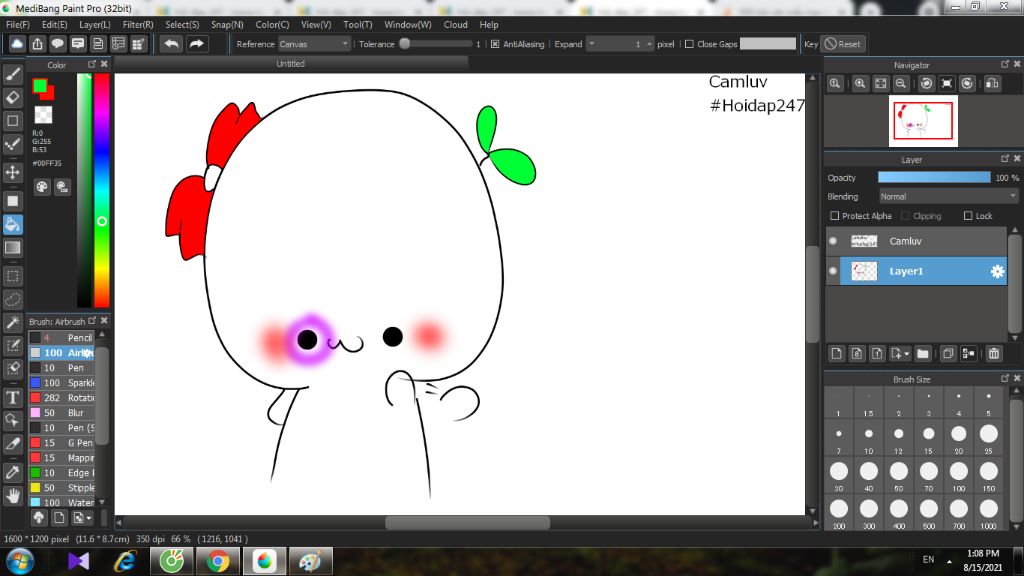
Task: Open cloud save icon in toolbar
Action: click(x=17, y=44)
